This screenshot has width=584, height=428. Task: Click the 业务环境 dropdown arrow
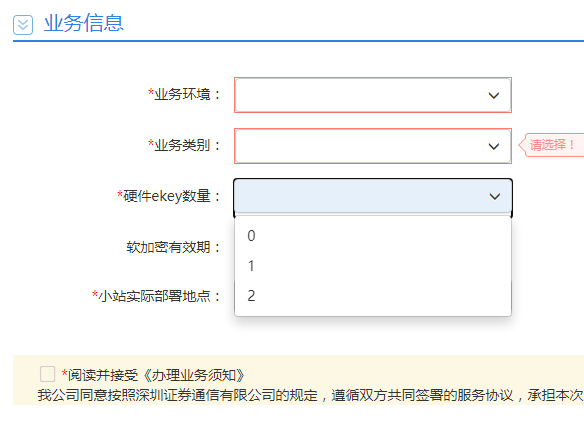[494, 96]
